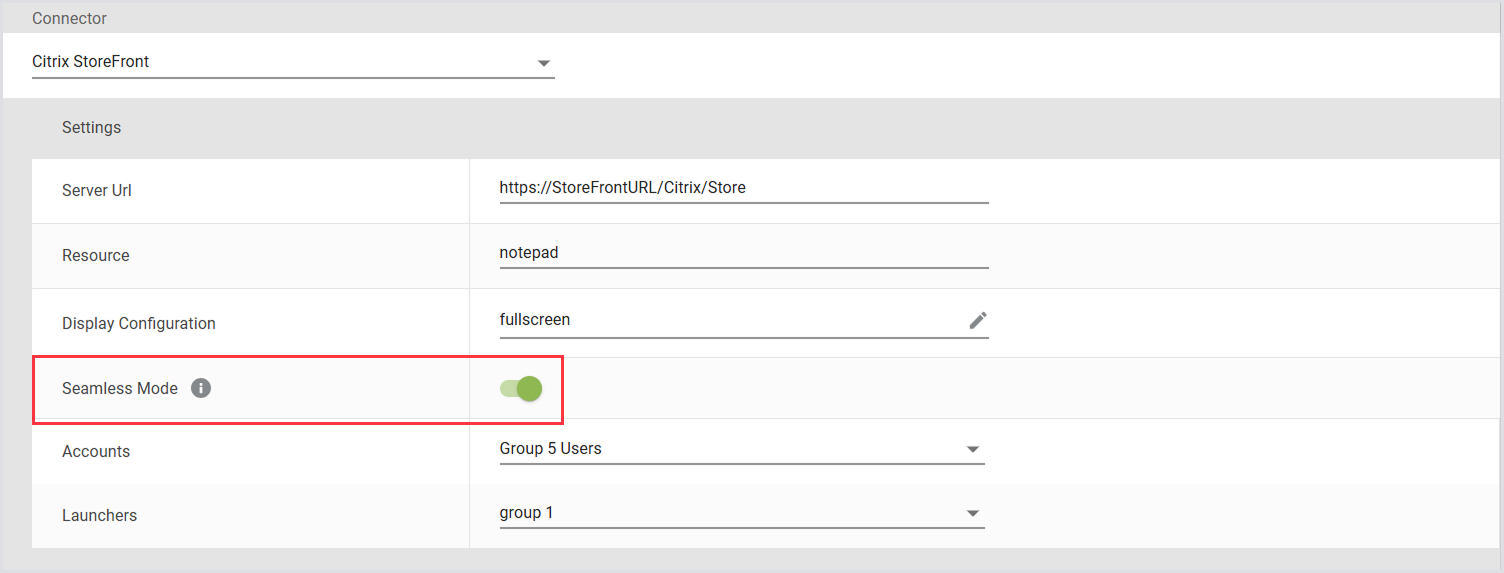Click the info icon beside Seamless Mode
The image size is (1504, 573).
(201, 388)
